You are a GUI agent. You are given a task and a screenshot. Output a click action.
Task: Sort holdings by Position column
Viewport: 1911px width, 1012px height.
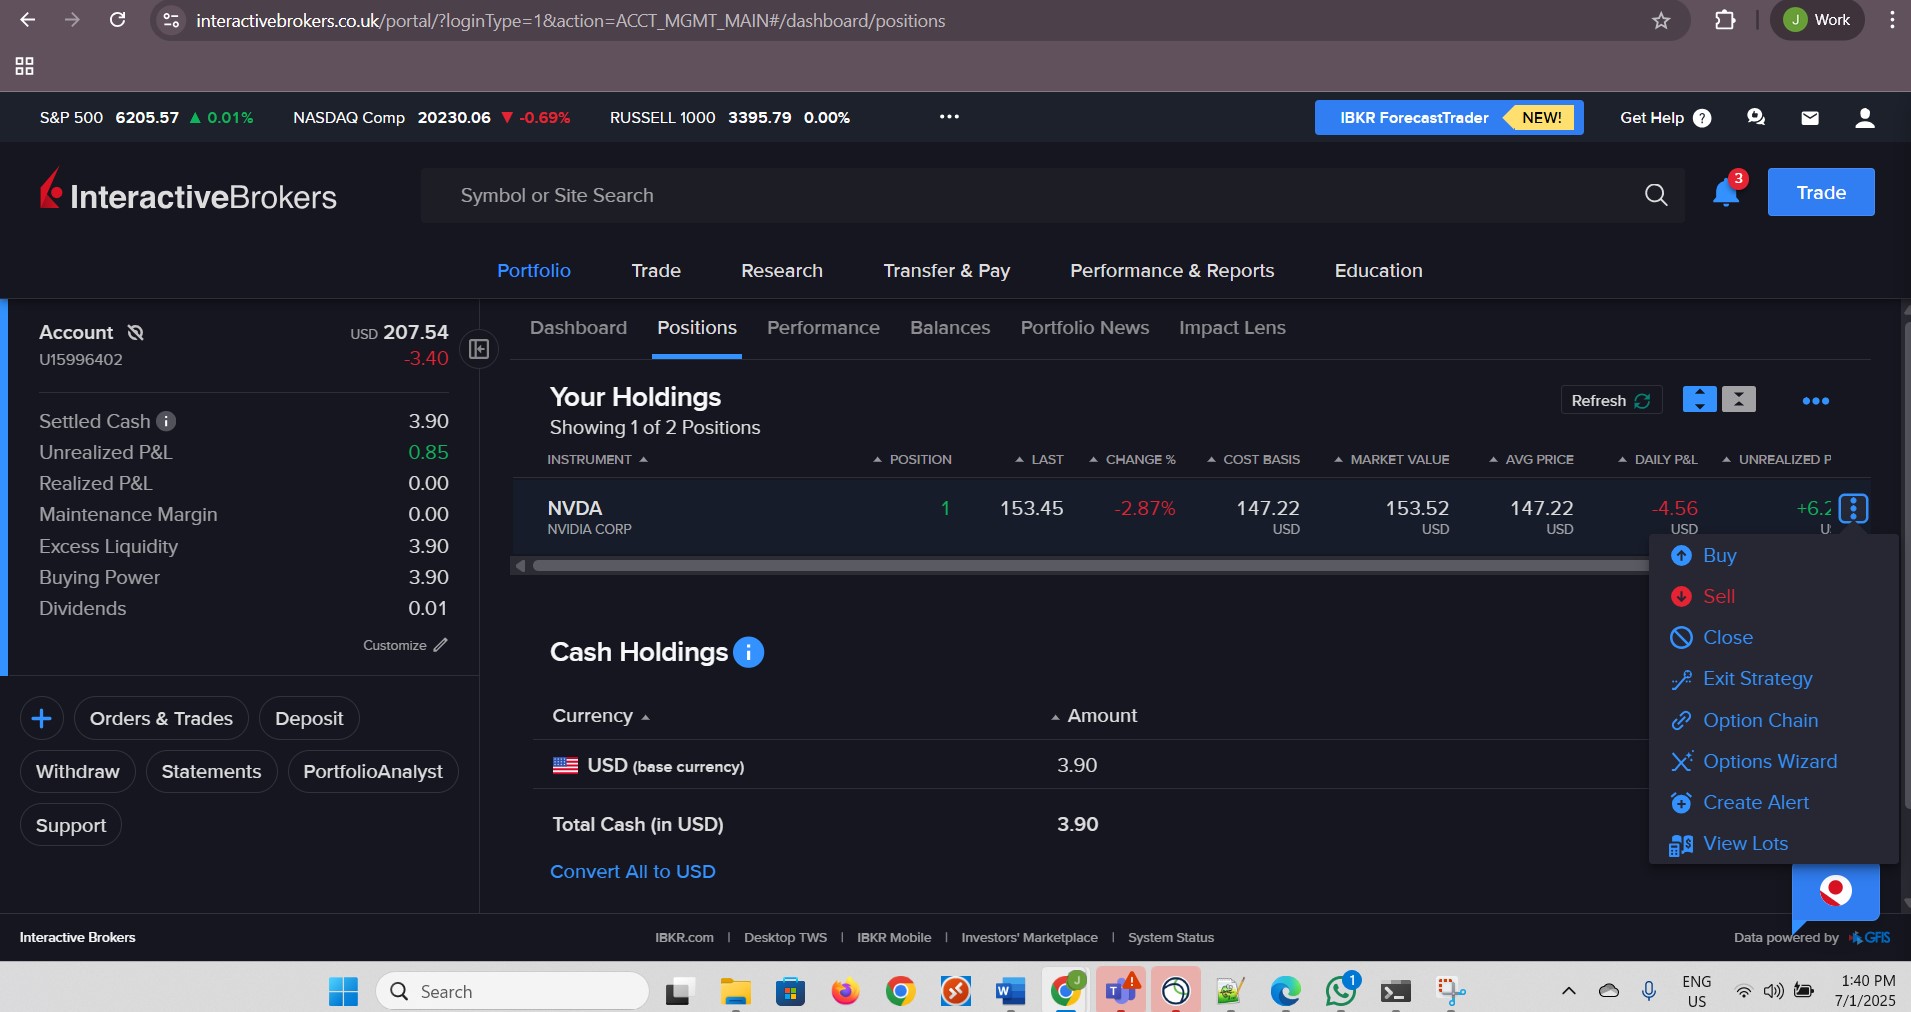click(x=912, y=459)
